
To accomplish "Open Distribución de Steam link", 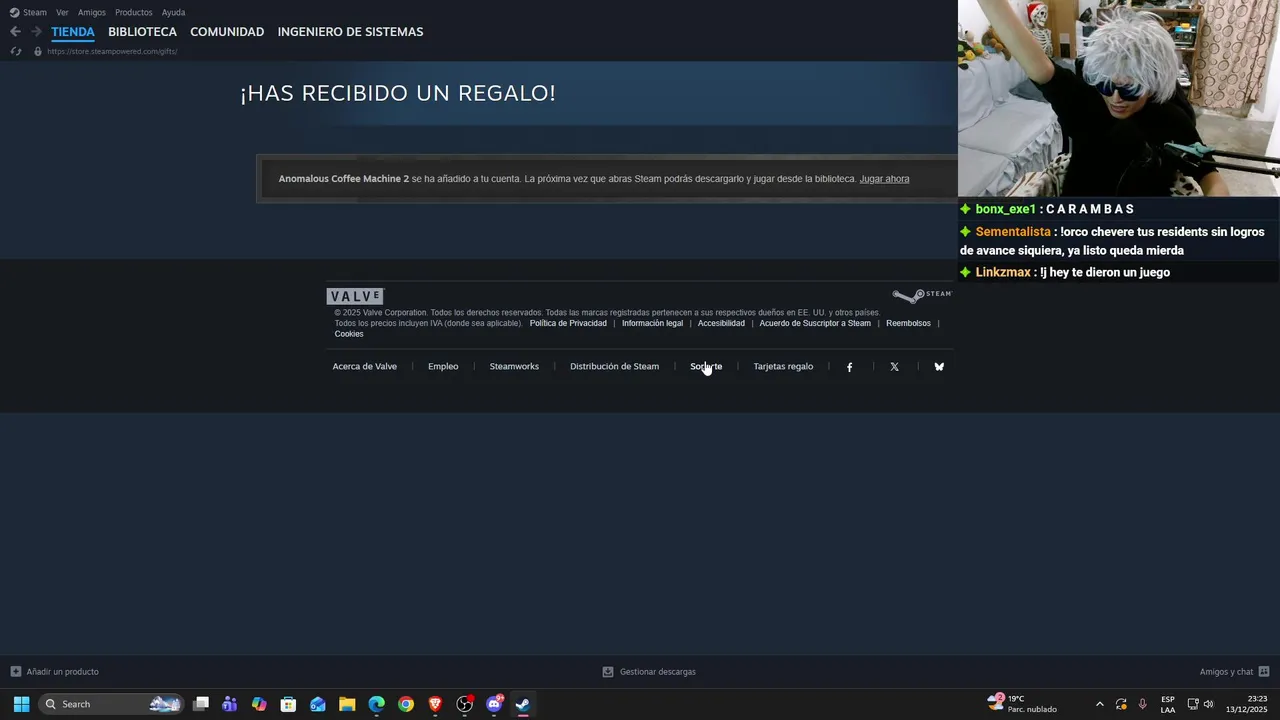I will (614, 366).
